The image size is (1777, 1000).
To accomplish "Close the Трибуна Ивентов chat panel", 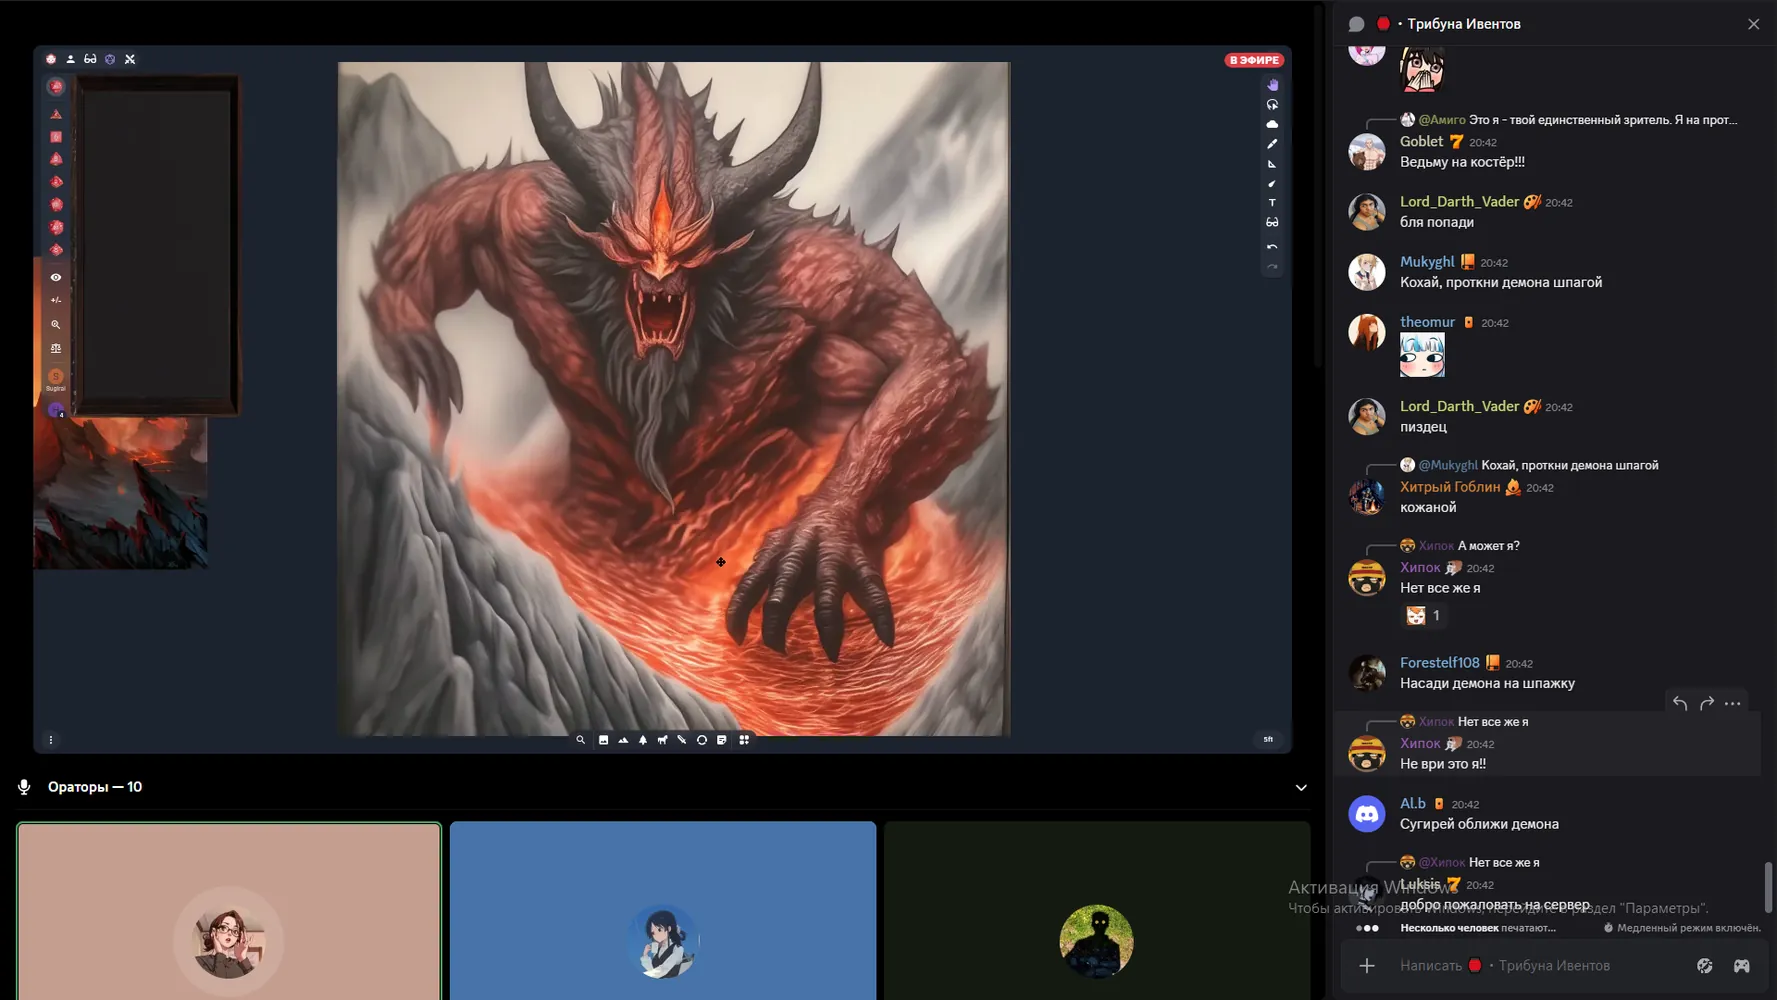I will point(1753,24).
